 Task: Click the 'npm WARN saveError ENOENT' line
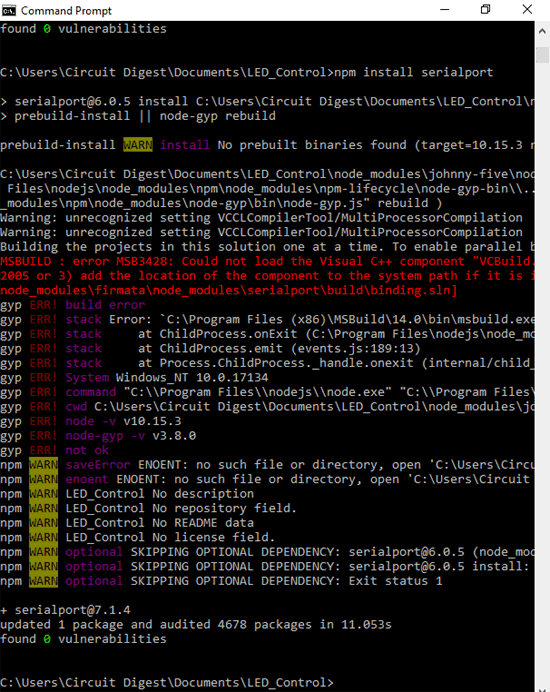click(267, 465)
